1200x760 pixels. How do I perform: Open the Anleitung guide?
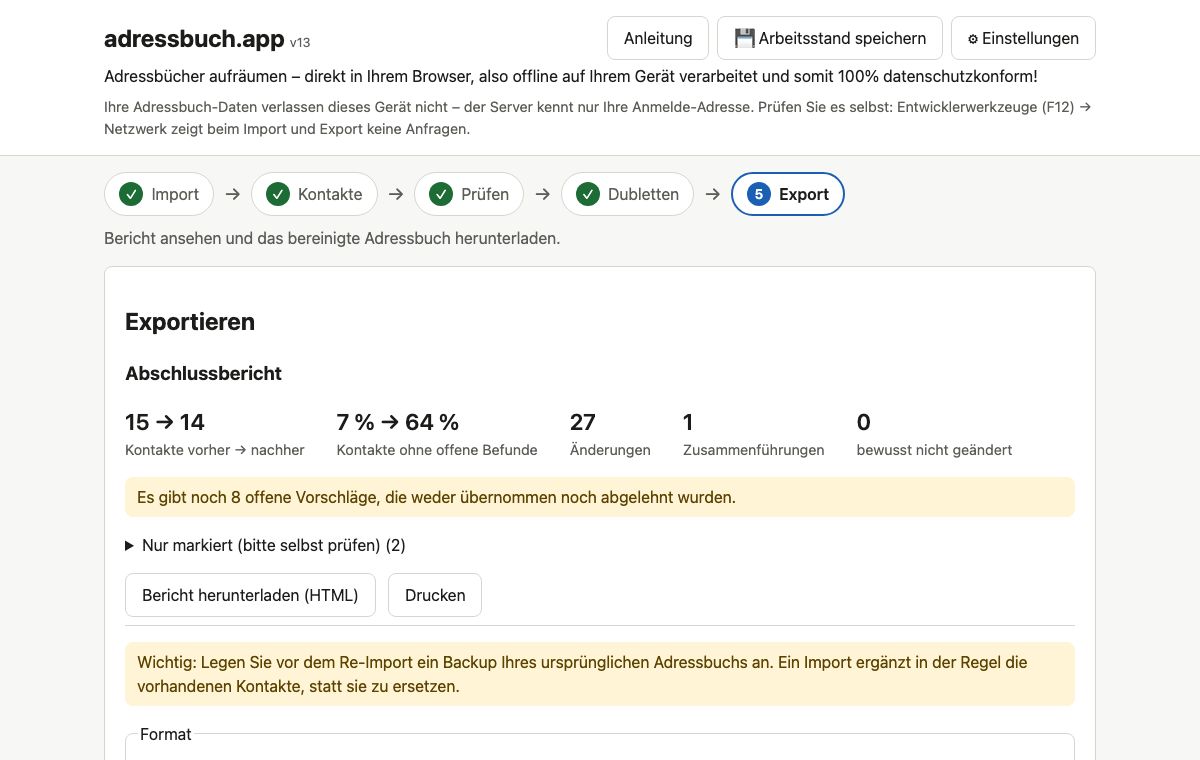(x=658, y=38)
